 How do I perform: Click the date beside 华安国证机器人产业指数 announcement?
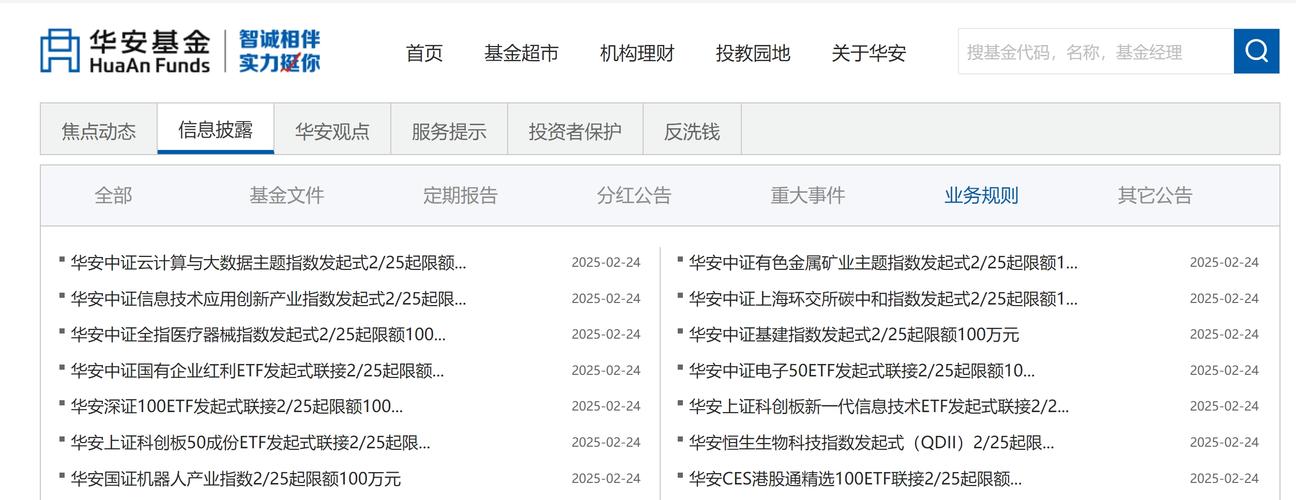[x=606, y=479]
